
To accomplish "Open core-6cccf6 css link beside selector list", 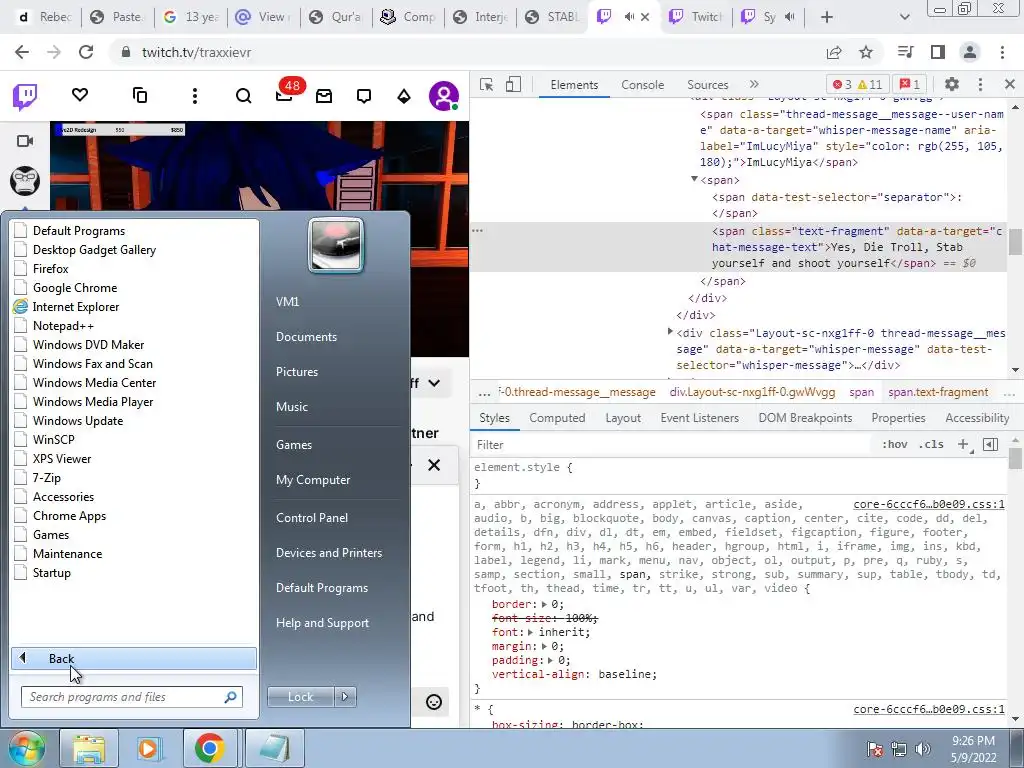I will (x=929, y=504).
